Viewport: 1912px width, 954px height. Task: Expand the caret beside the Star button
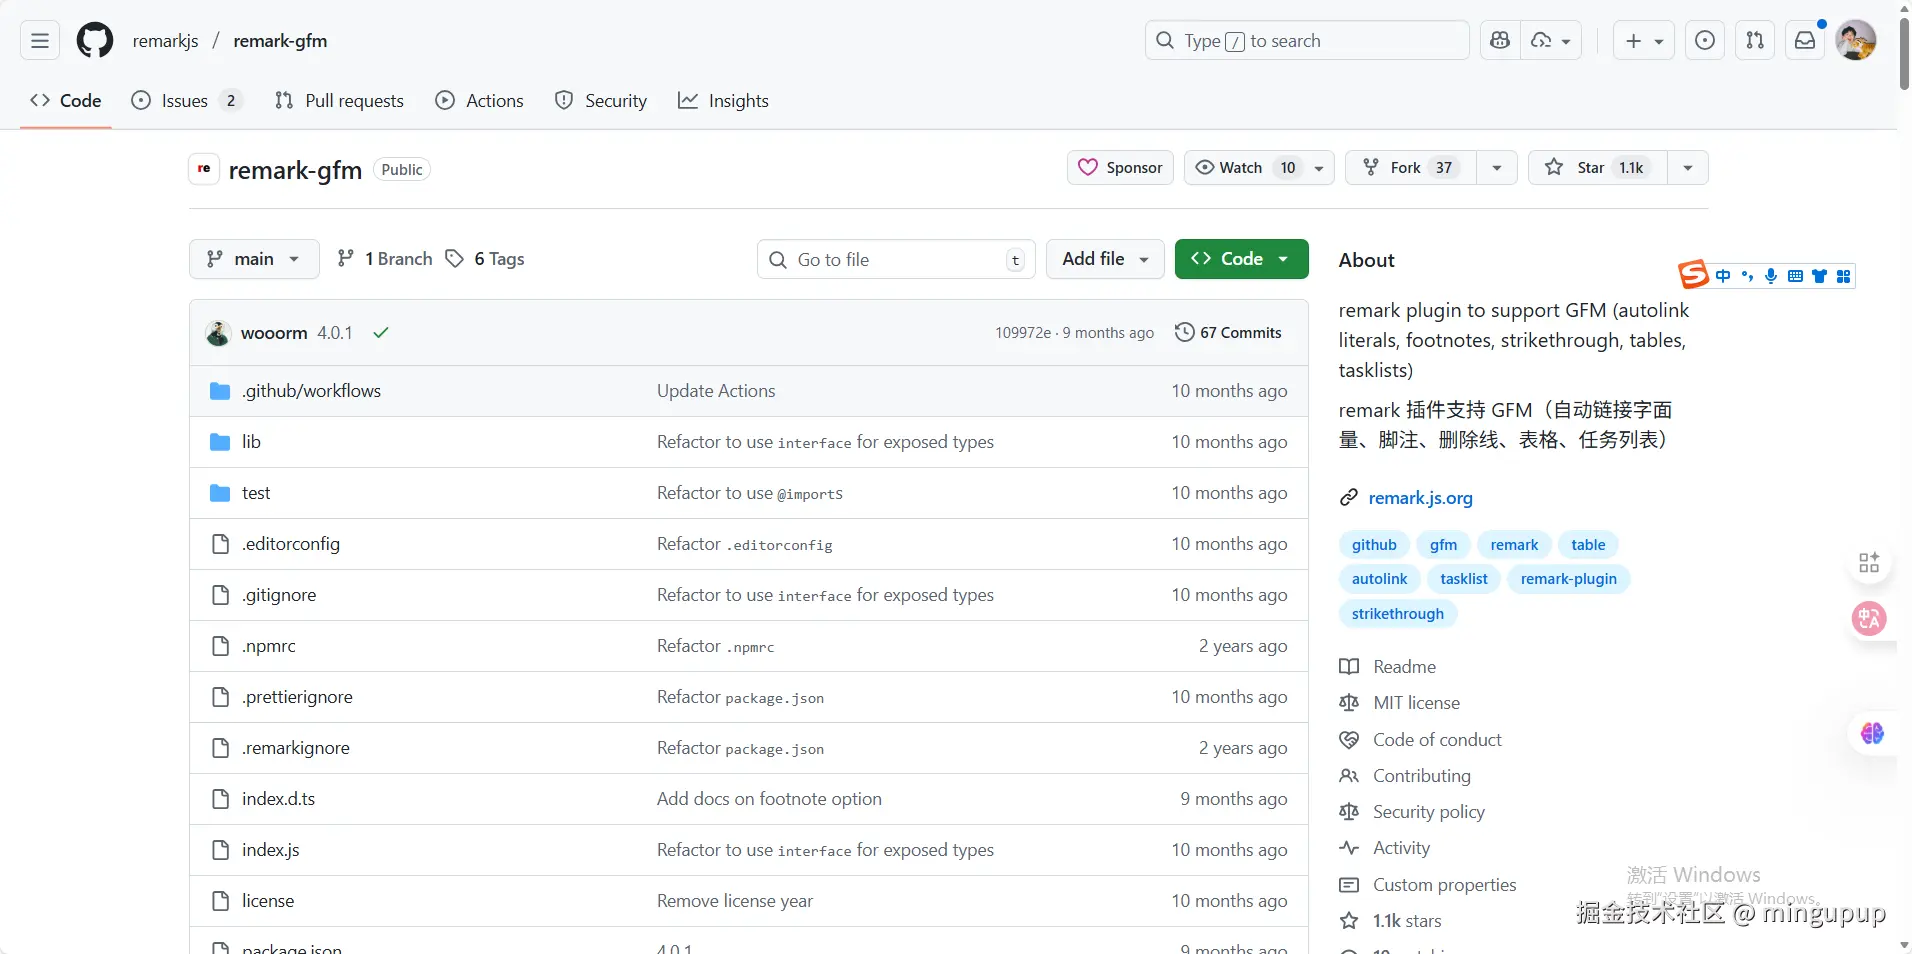pos(1688,168)
